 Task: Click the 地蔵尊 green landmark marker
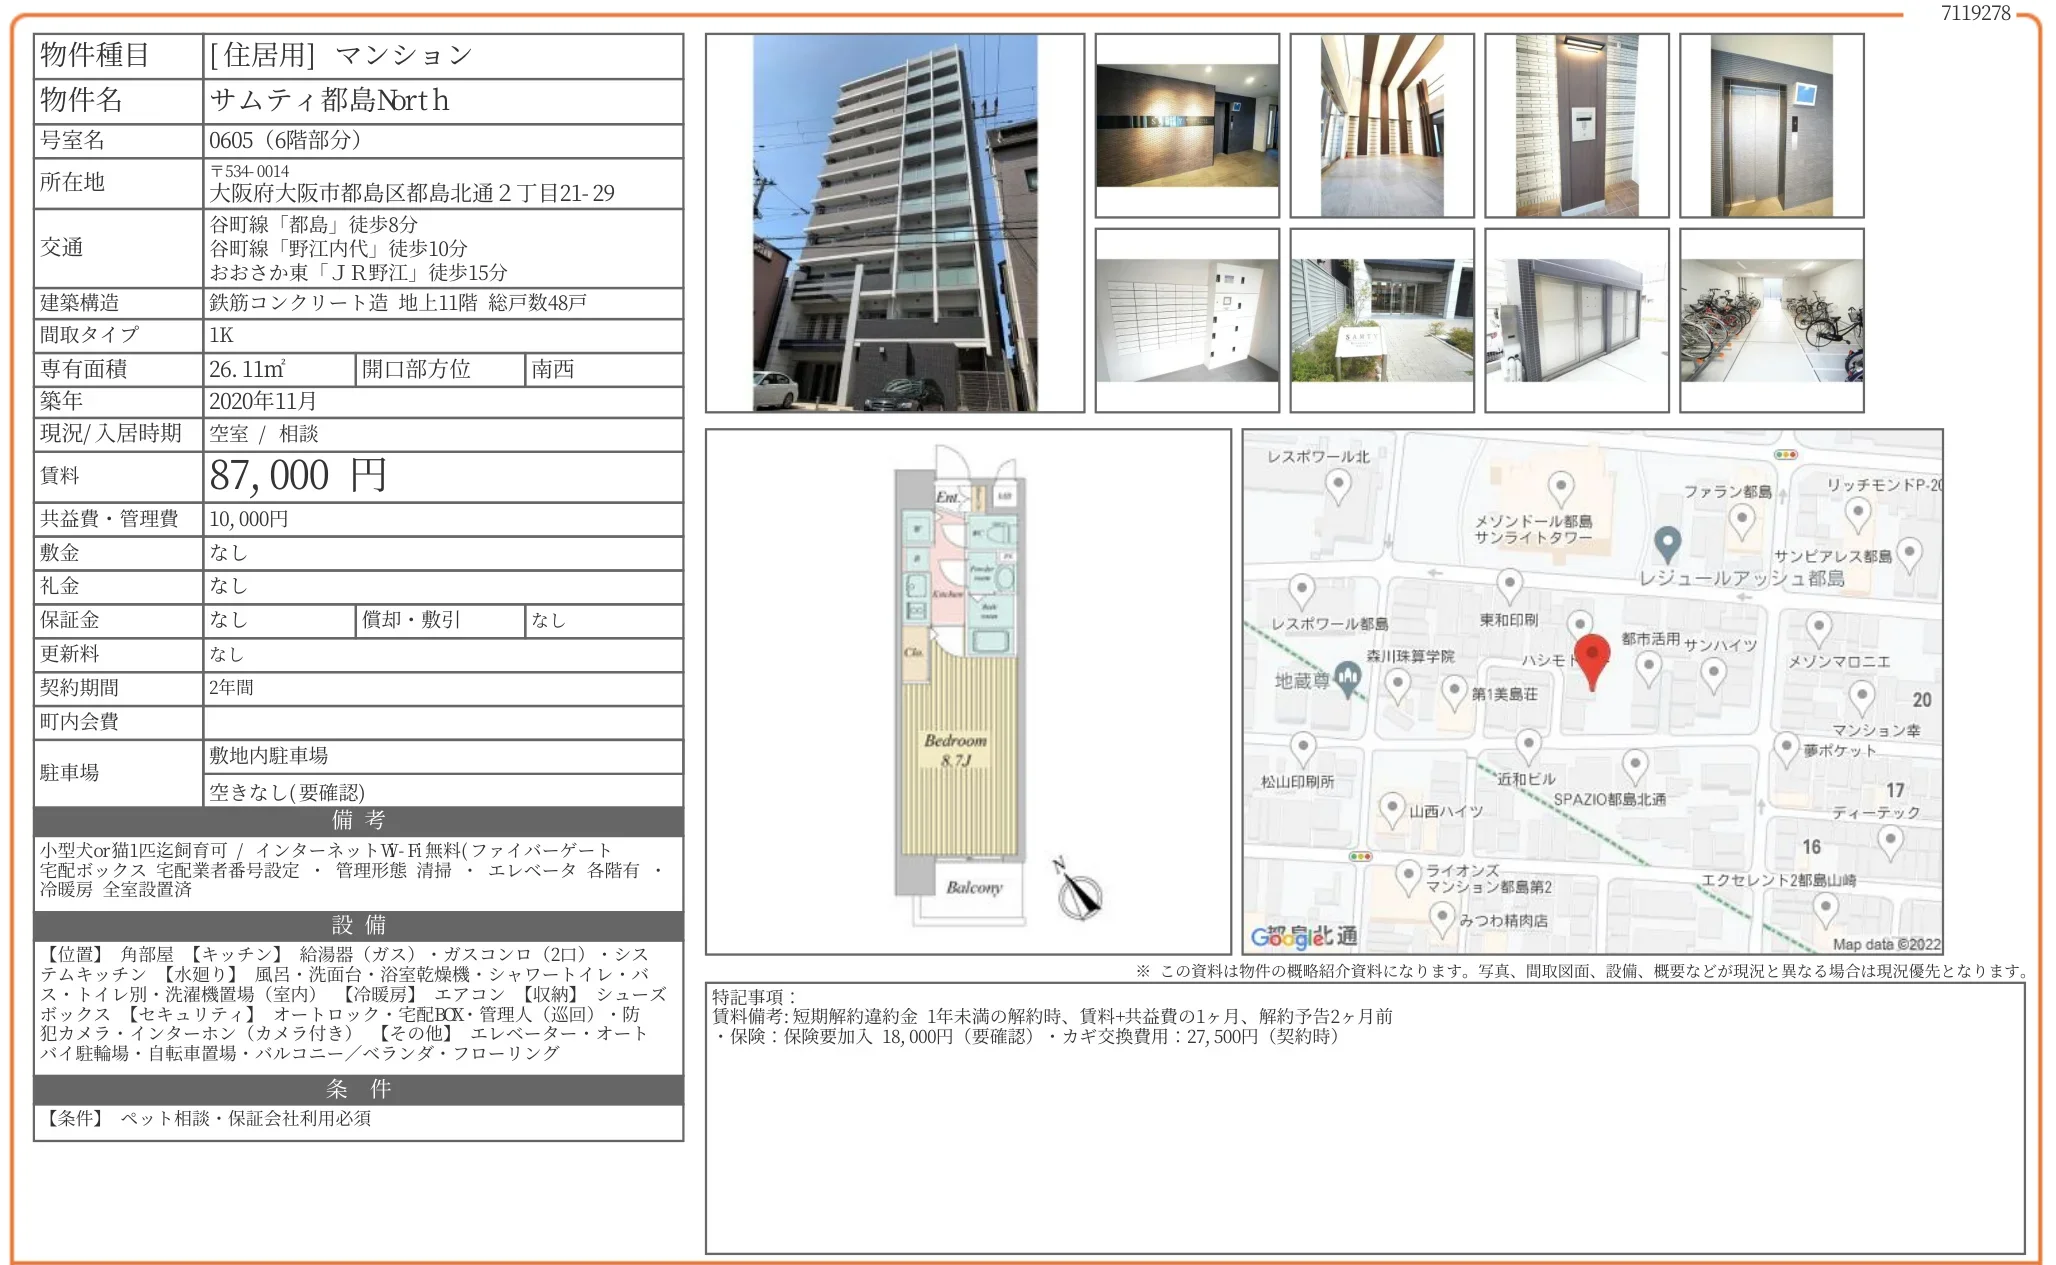pos(1348,678)
